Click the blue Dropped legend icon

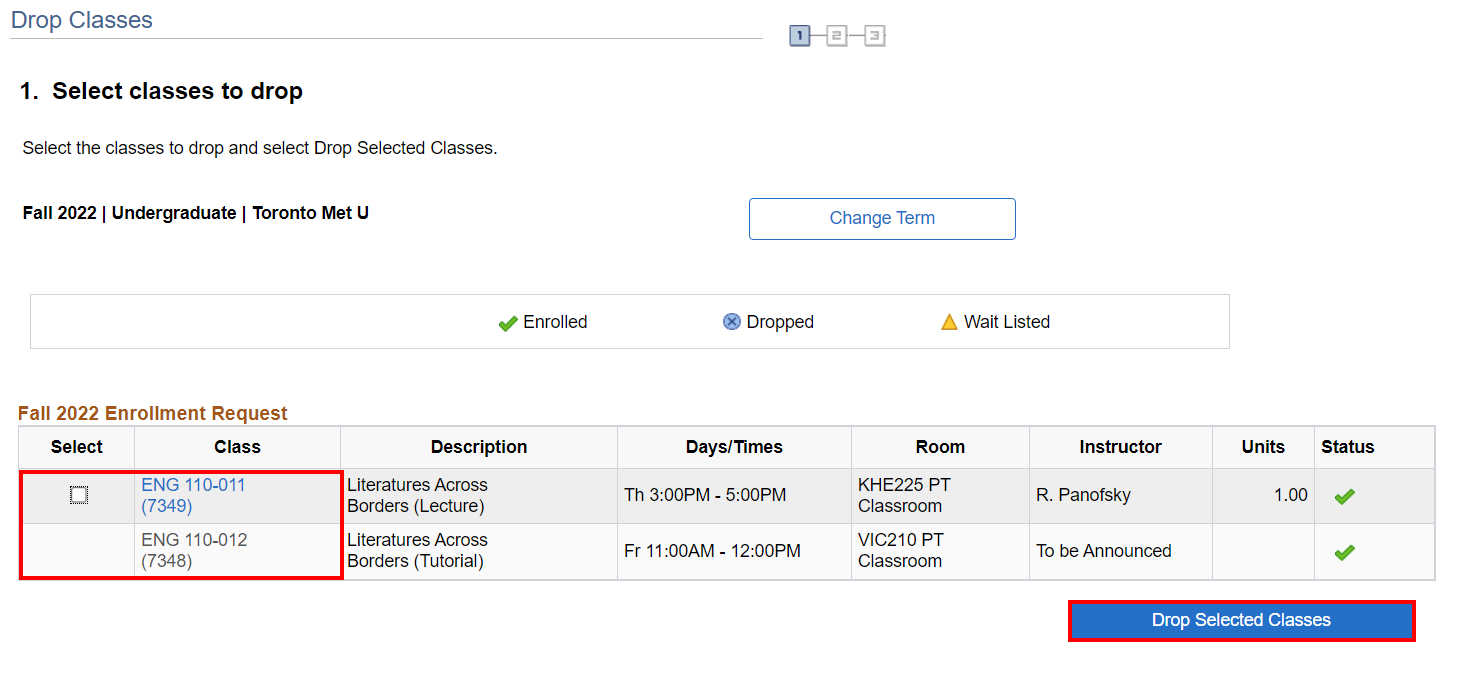[x=732, y=322]
